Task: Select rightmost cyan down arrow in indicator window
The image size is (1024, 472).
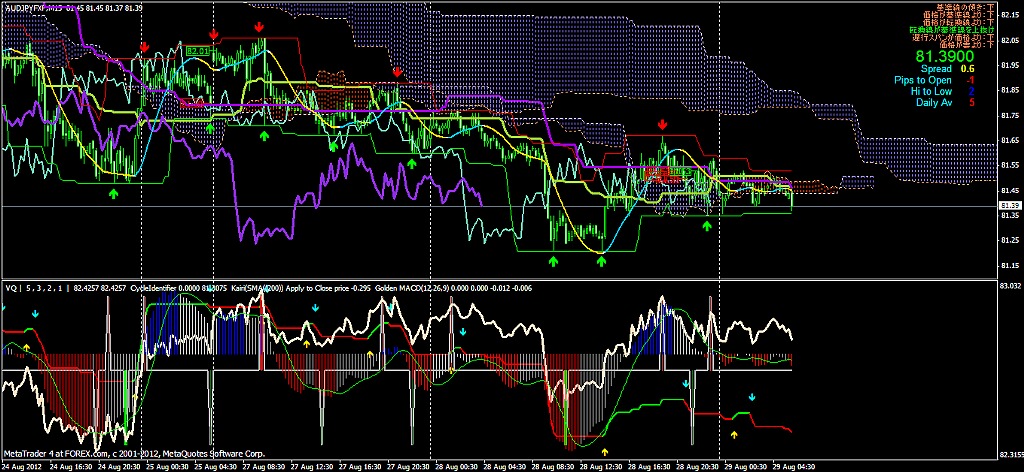Action: click(x=752, y=396)
